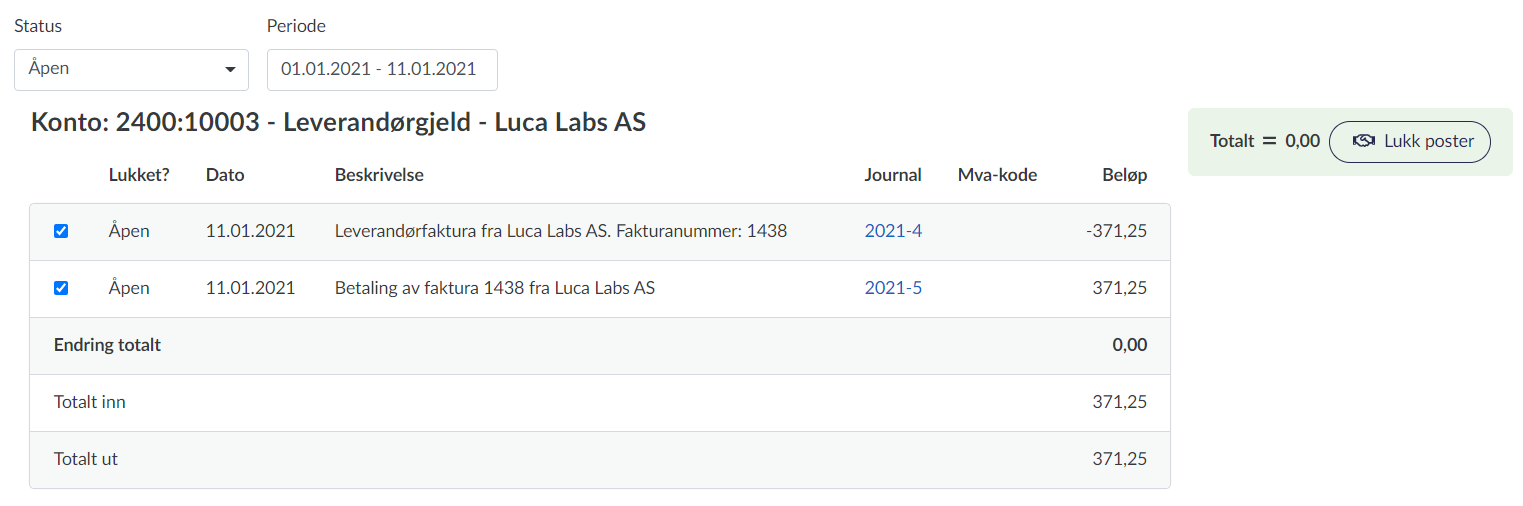This screenshot has width=1523, height=506.
Task: Uncheck the Betaling av faktura row checkbox
Action: [x=61, y=288]
